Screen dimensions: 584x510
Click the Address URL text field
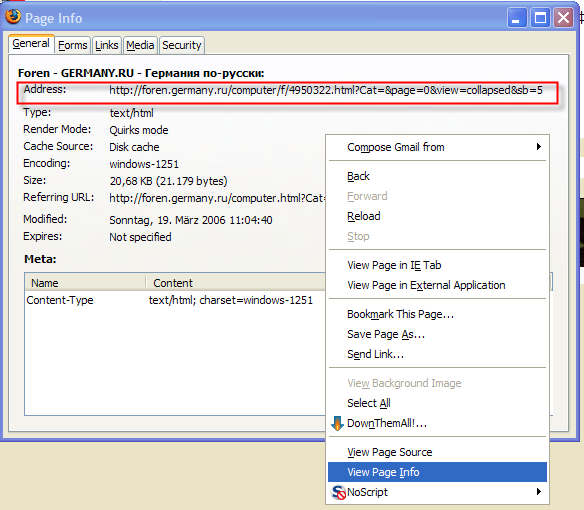[x=326, y=90]
